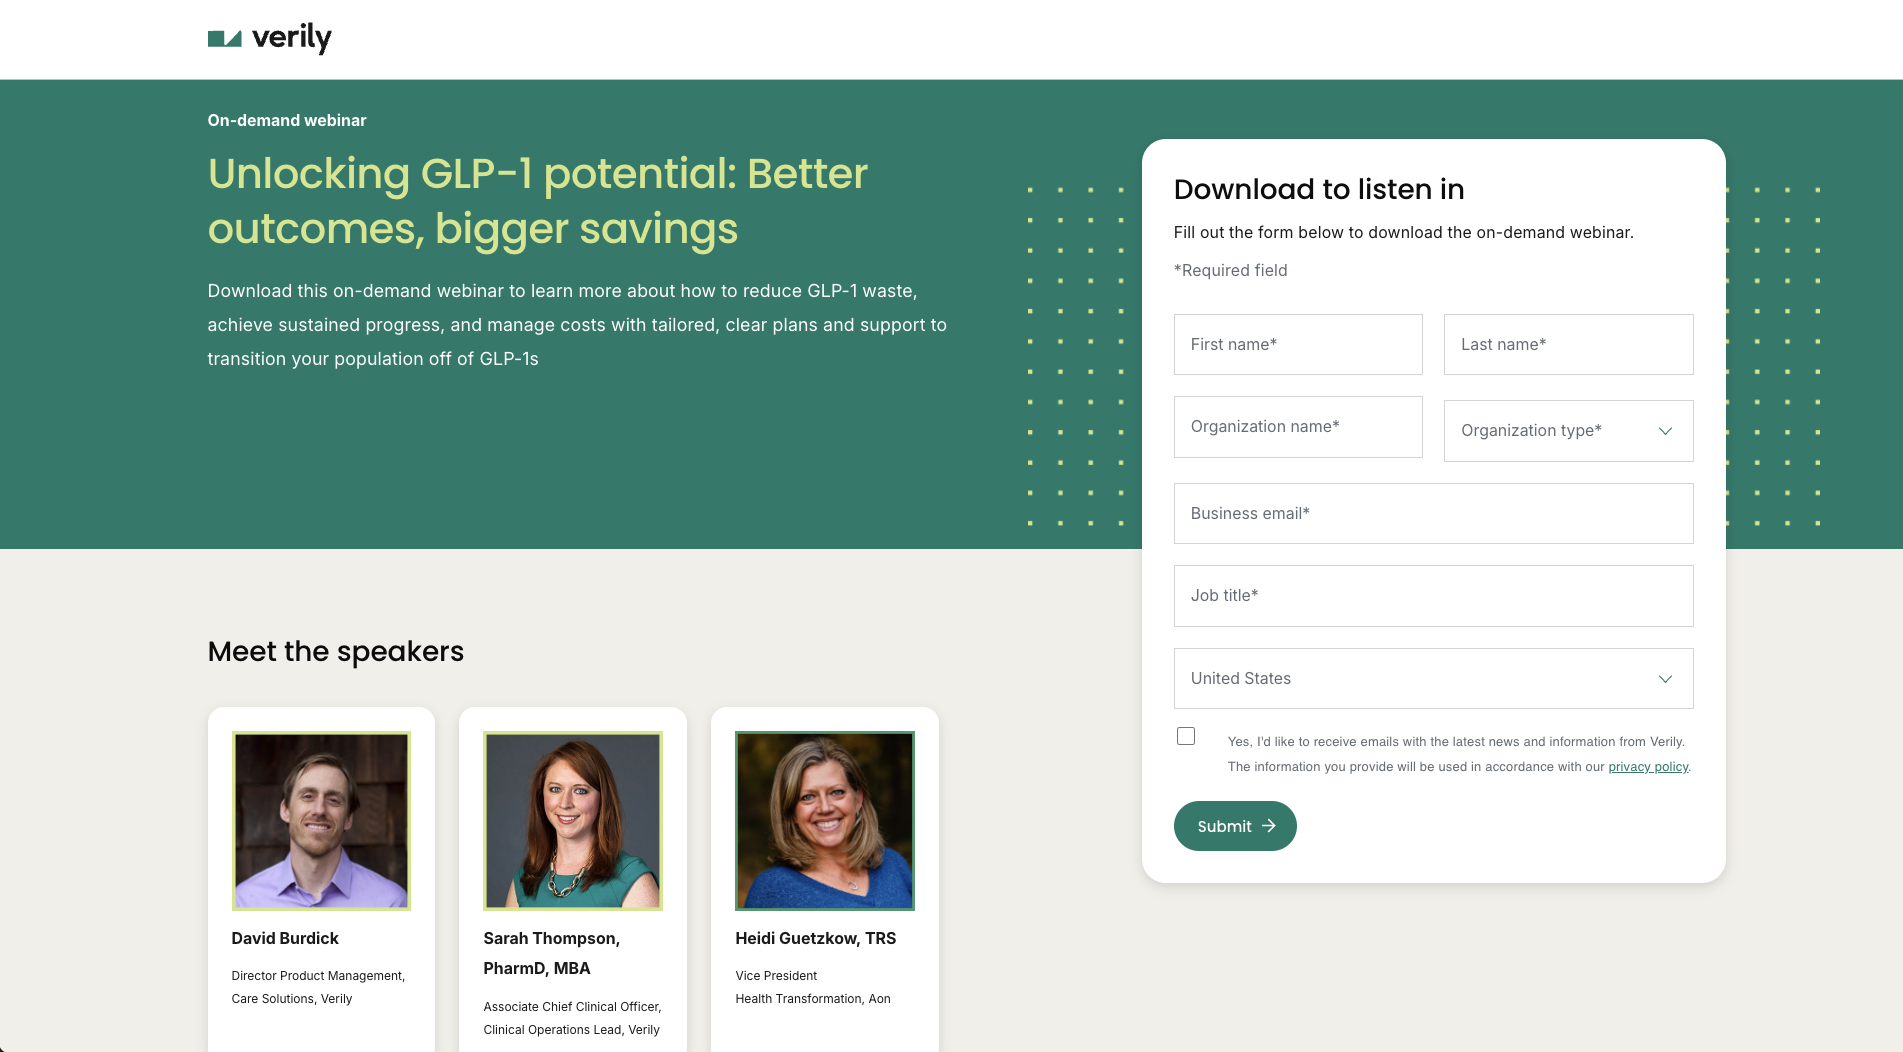Click the name David Burdick
The image size is (1903, 1052).
click(285, 938)
